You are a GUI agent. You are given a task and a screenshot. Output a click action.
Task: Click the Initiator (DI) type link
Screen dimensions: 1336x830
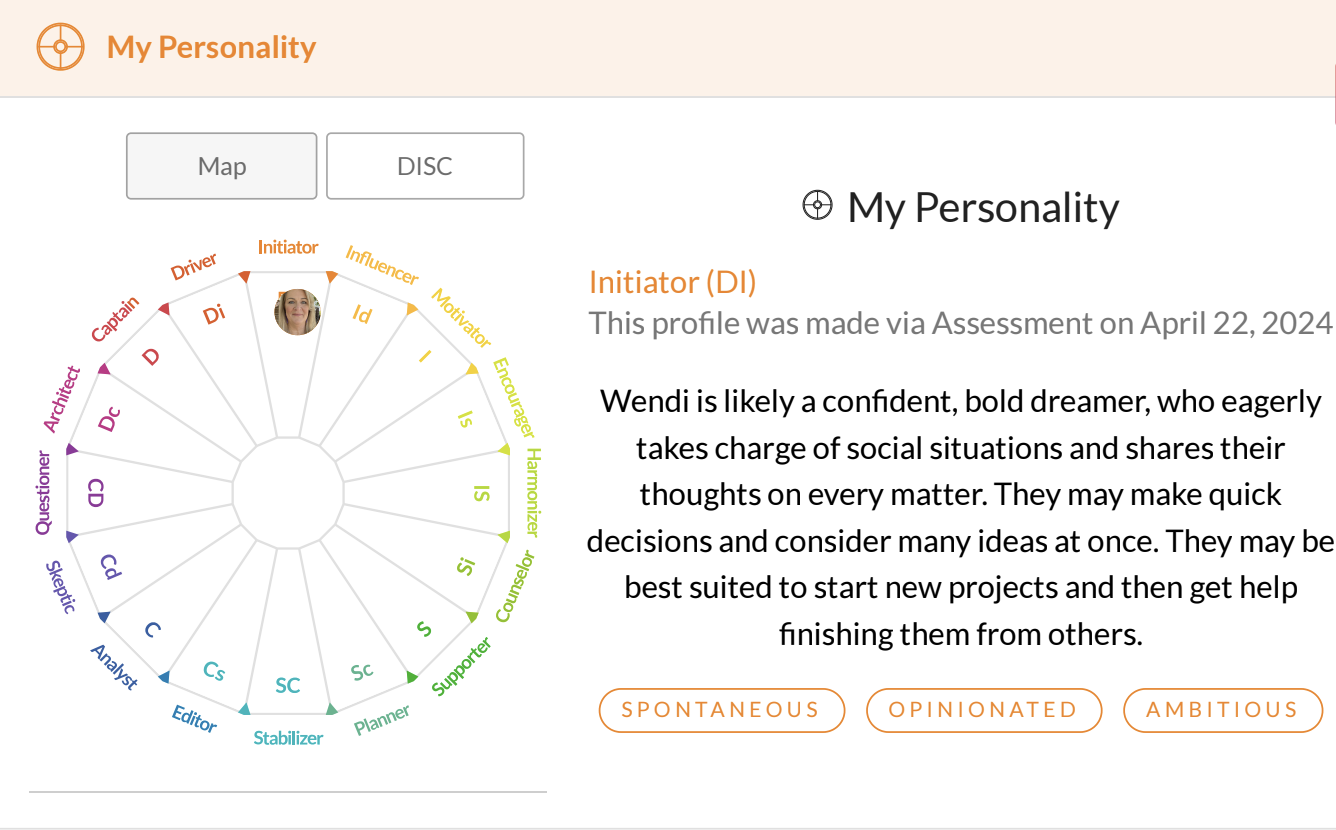coord(672,282)
